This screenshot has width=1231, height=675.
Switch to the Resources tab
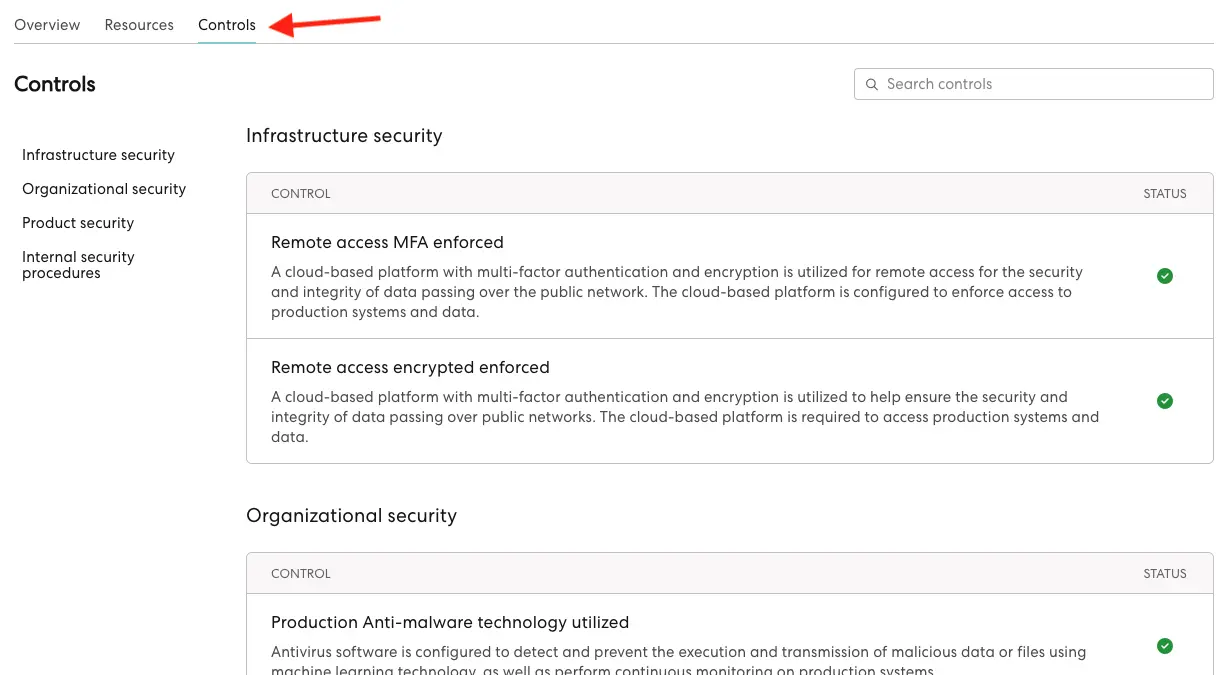click(139, 25)
